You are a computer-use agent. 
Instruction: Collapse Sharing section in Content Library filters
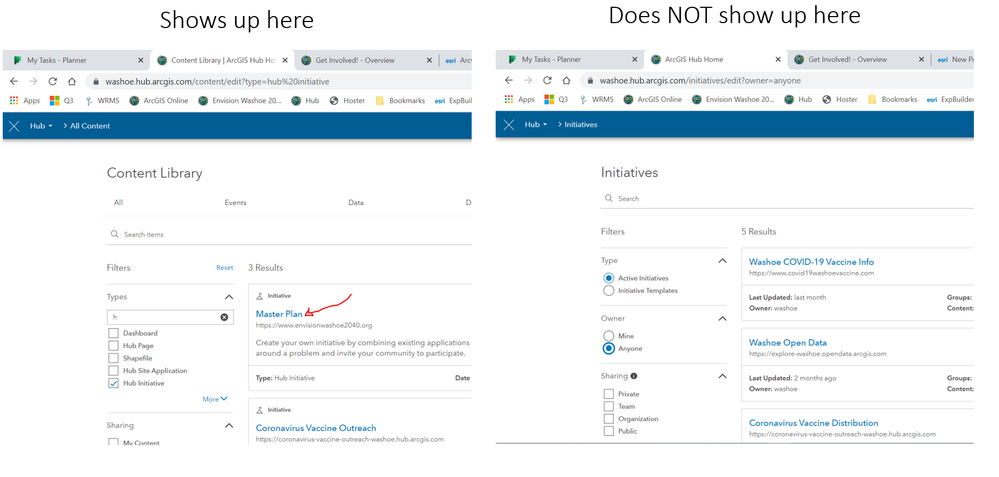point(229,425)
